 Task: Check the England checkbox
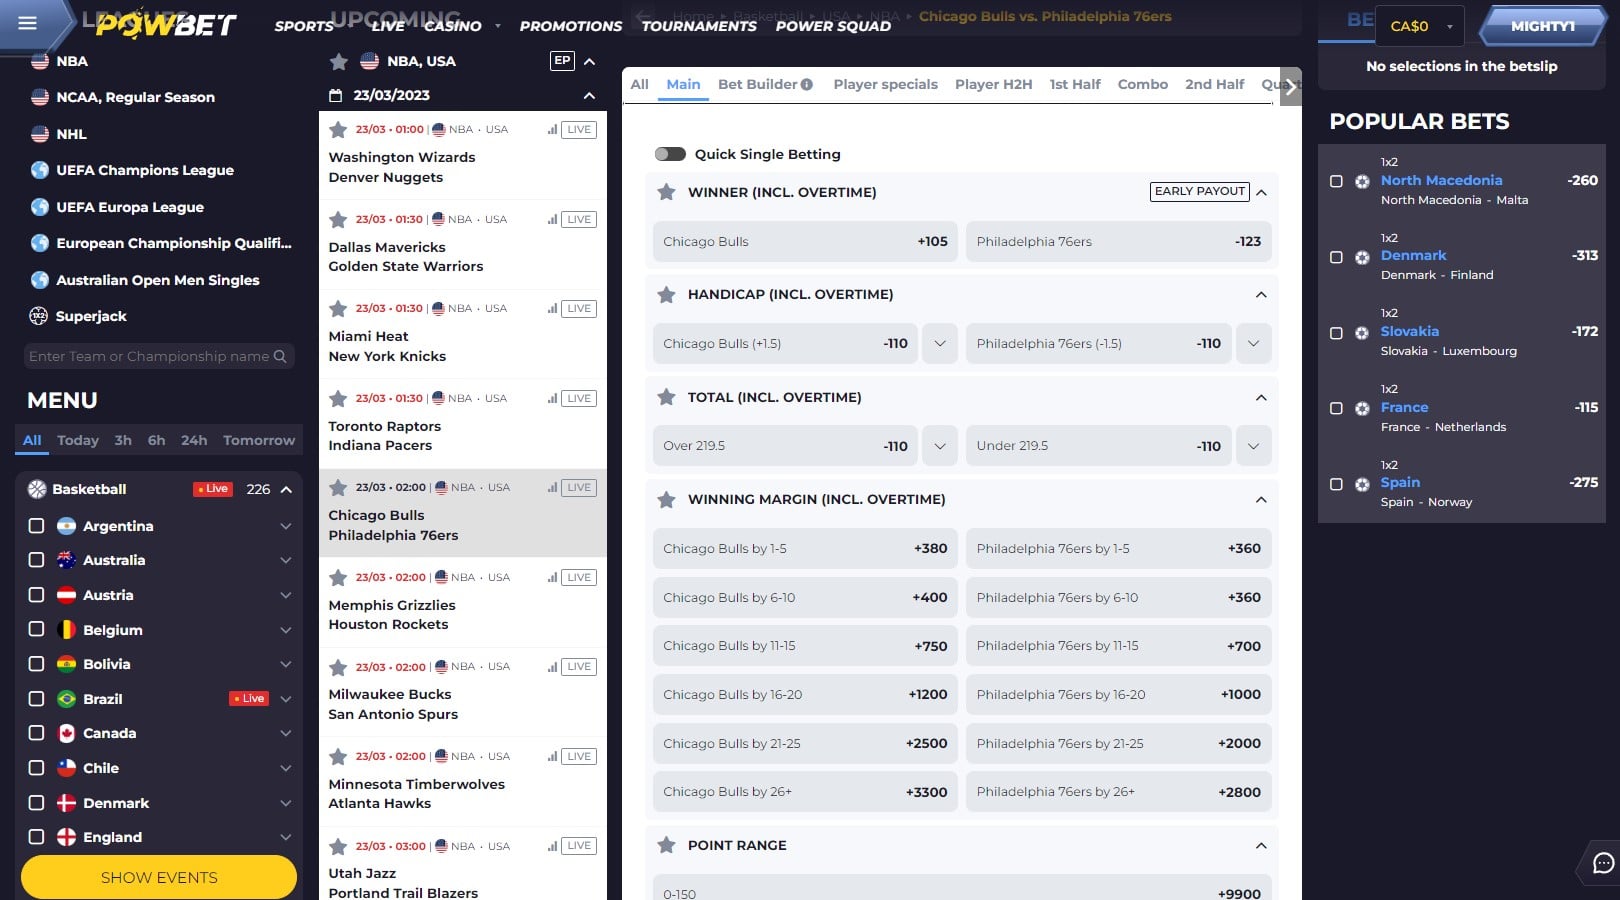(37, 837)
